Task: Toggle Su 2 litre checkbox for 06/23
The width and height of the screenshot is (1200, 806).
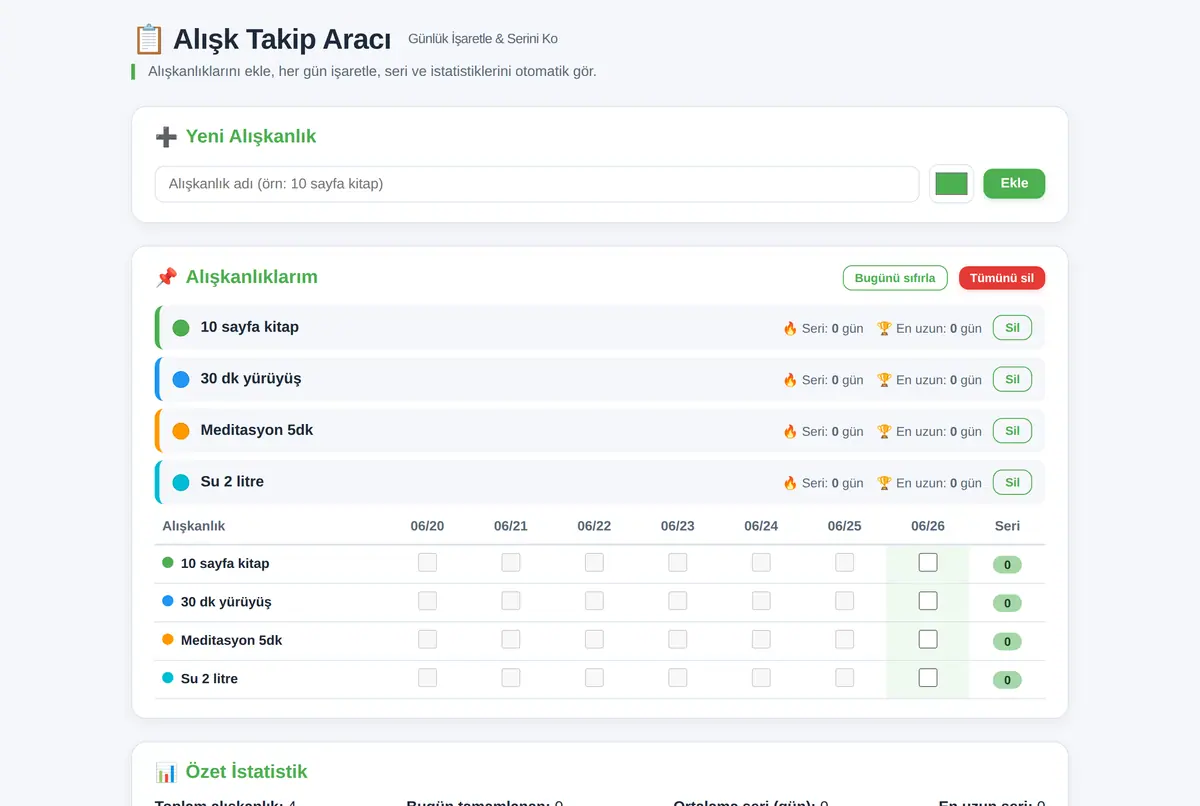Action: (678, 677)
